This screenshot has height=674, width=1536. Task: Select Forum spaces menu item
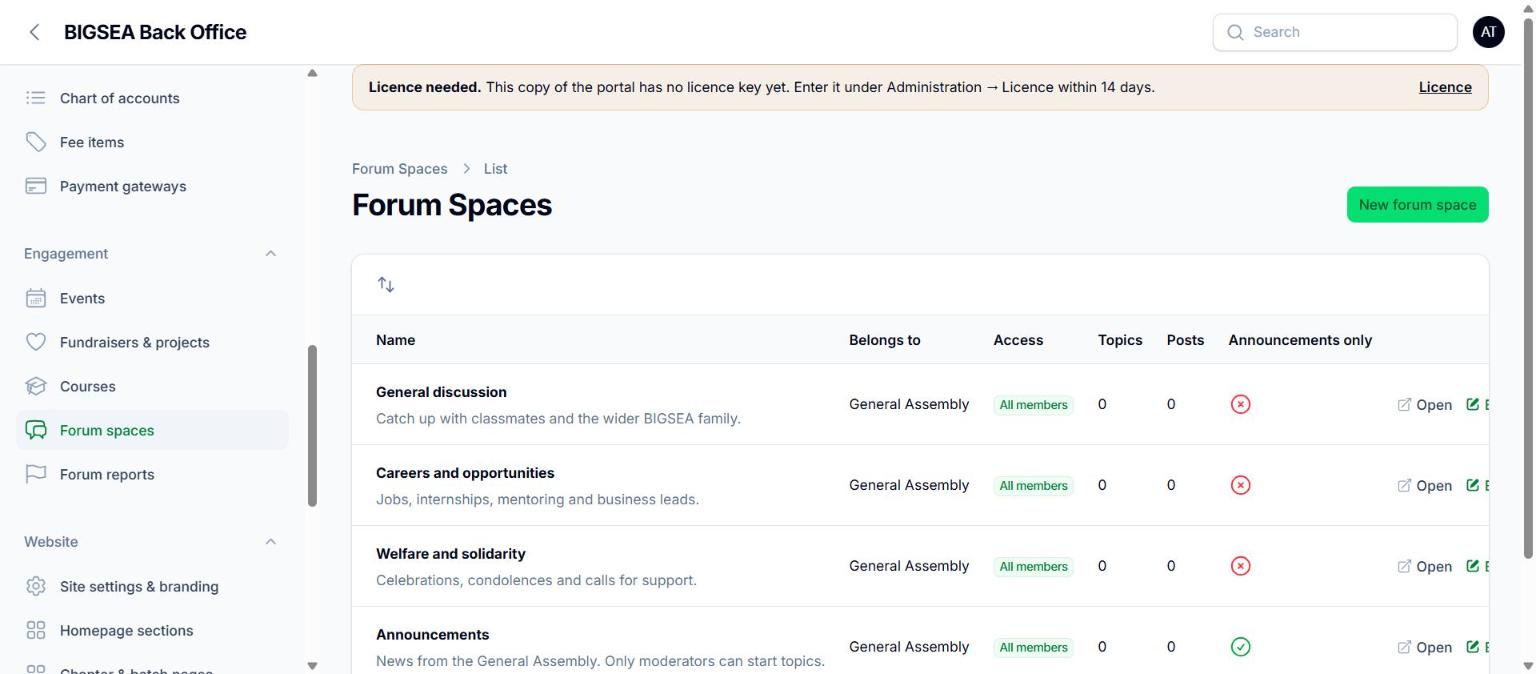click(x=152, y=430)
